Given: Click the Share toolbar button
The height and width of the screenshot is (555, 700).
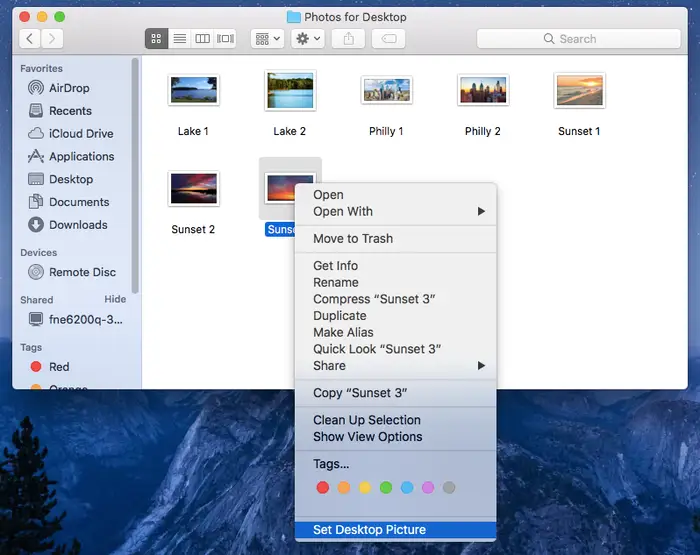Looking at the screenshot, I should tap(348, 39).
